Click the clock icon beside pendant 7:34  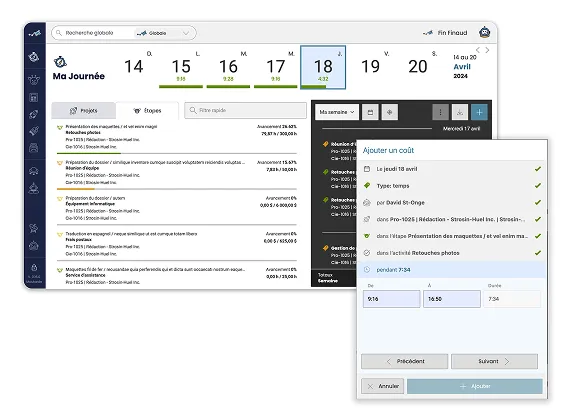[x=367, y=270]
